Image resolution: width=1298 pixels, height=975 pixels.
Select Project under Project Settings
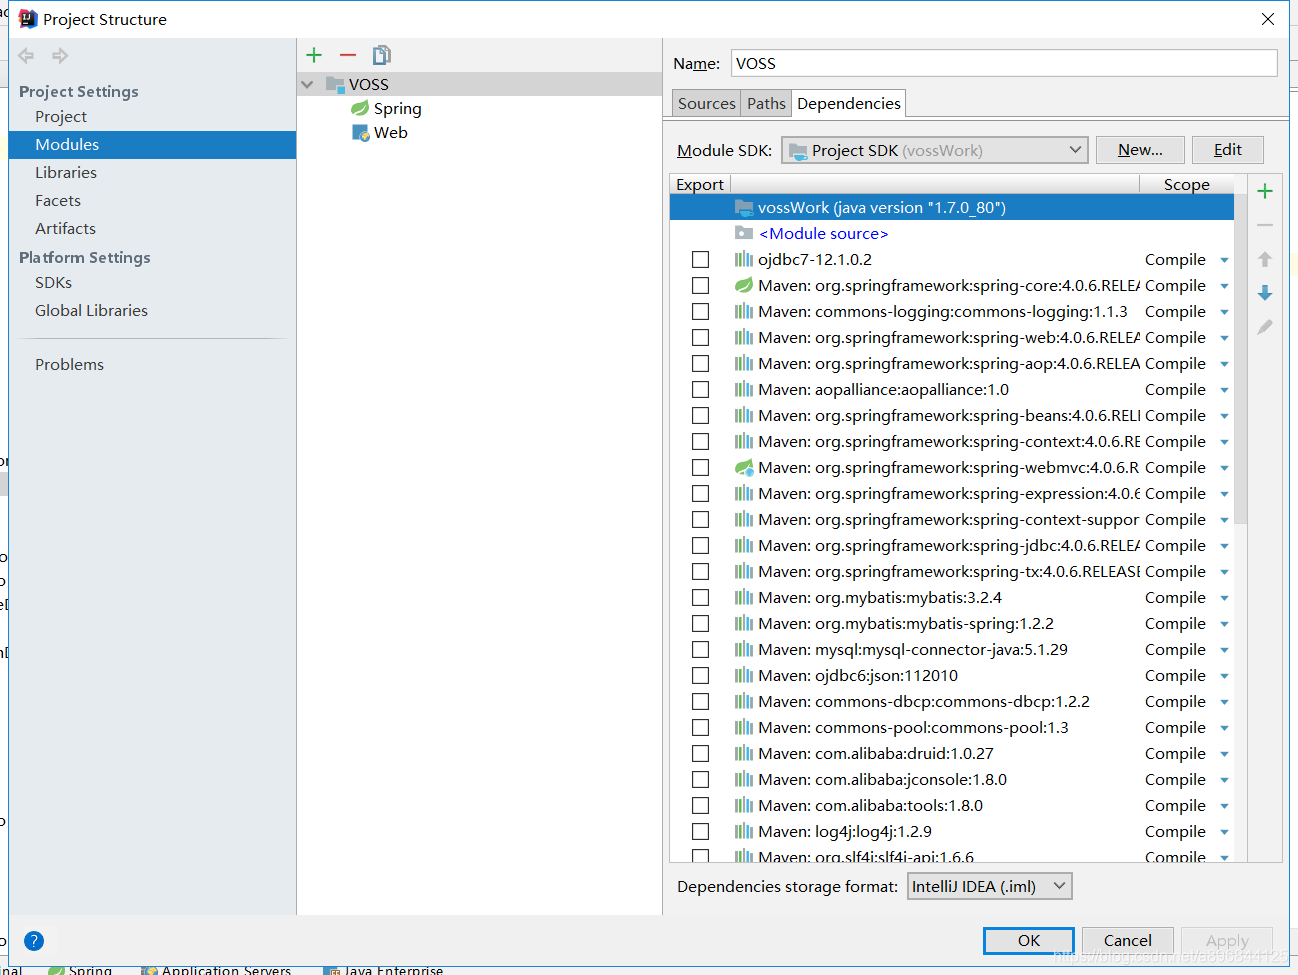click(61, 116)
